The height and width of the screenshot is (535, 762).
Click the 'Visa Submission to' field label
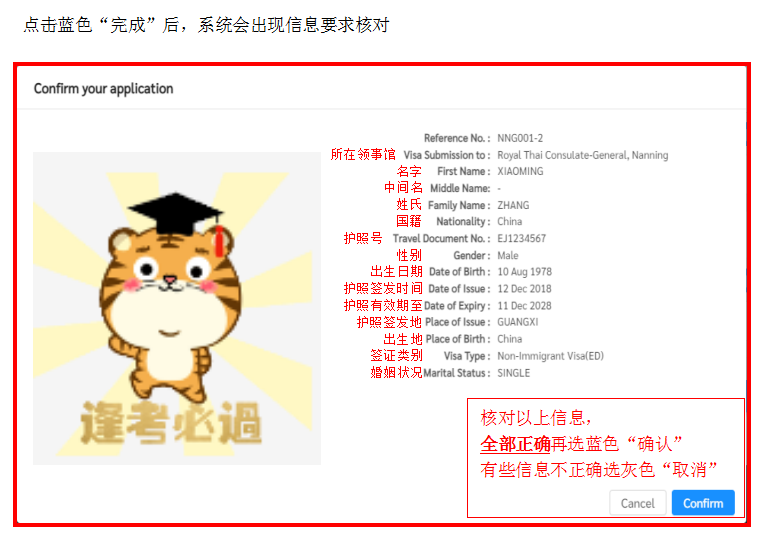pos(446,155)
